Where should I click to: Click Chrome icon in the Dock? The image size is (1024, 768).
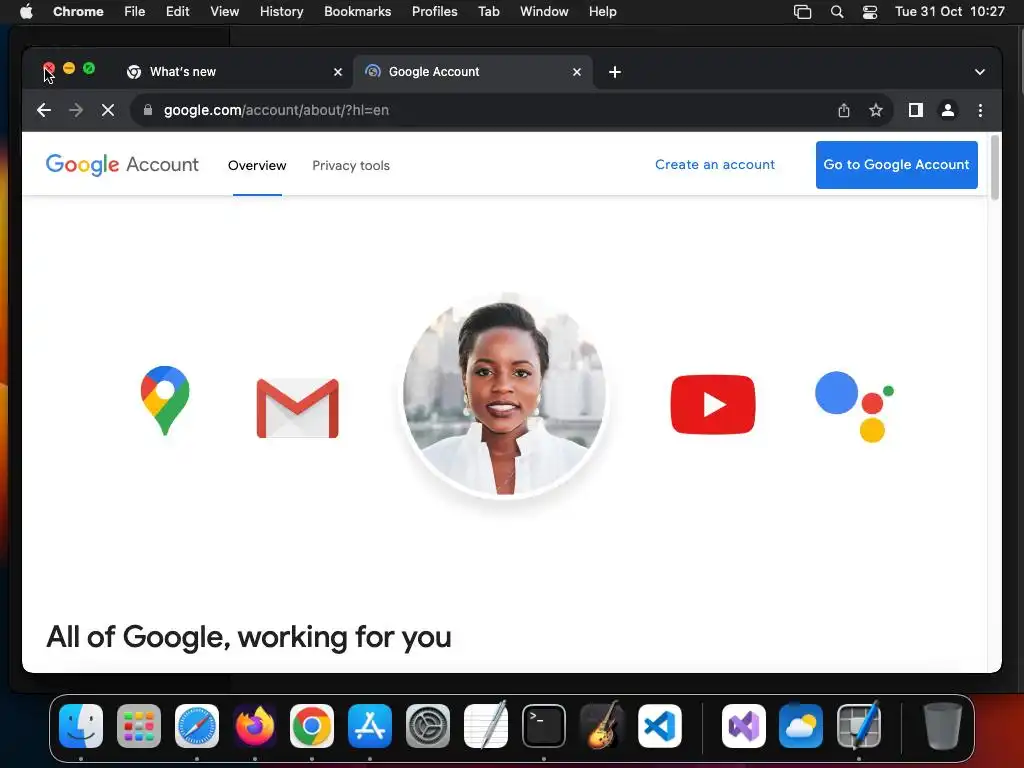pos(312,726)
